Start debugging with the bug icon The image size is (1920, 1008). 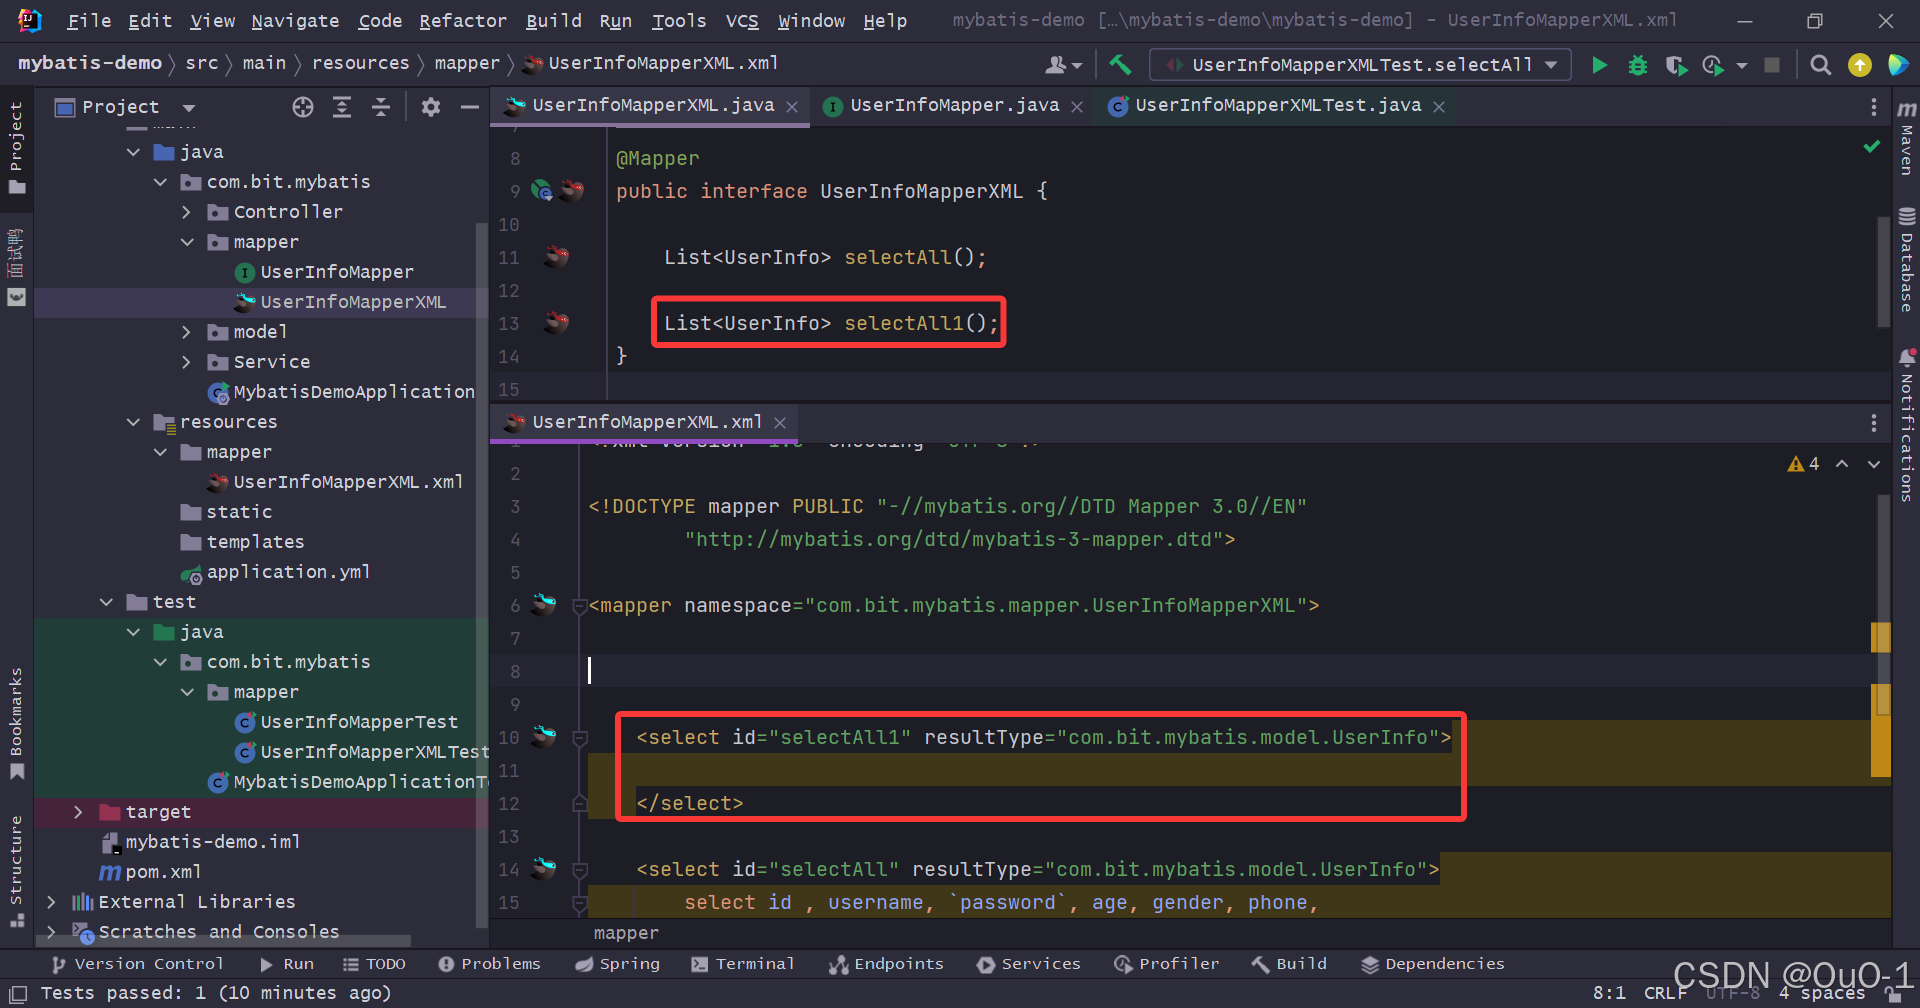pyautogui.click(x=1638, y=65)
